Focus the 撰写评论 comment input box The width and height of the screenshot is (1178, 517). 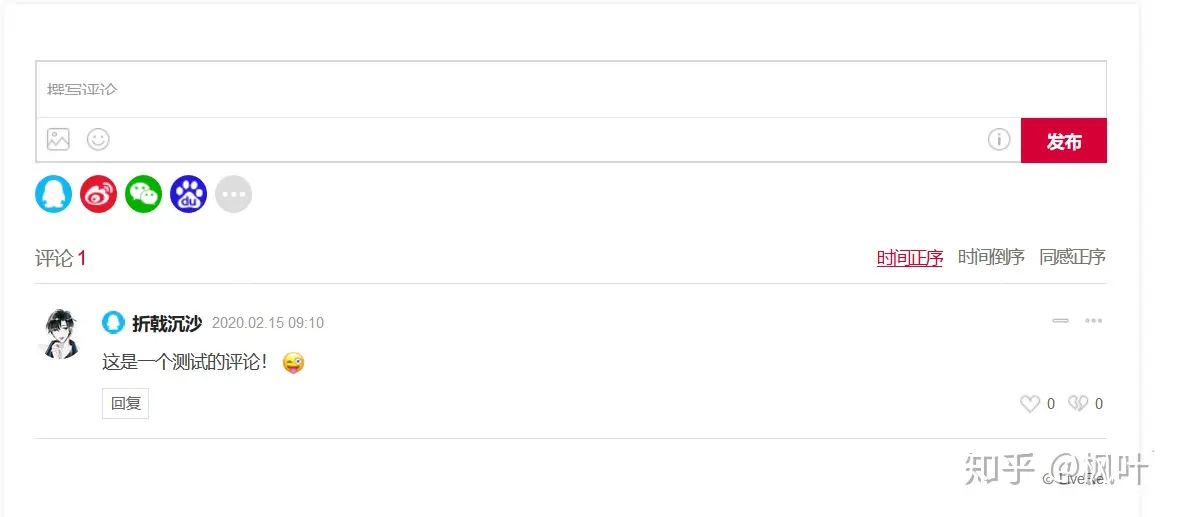[x=571, y=89]
